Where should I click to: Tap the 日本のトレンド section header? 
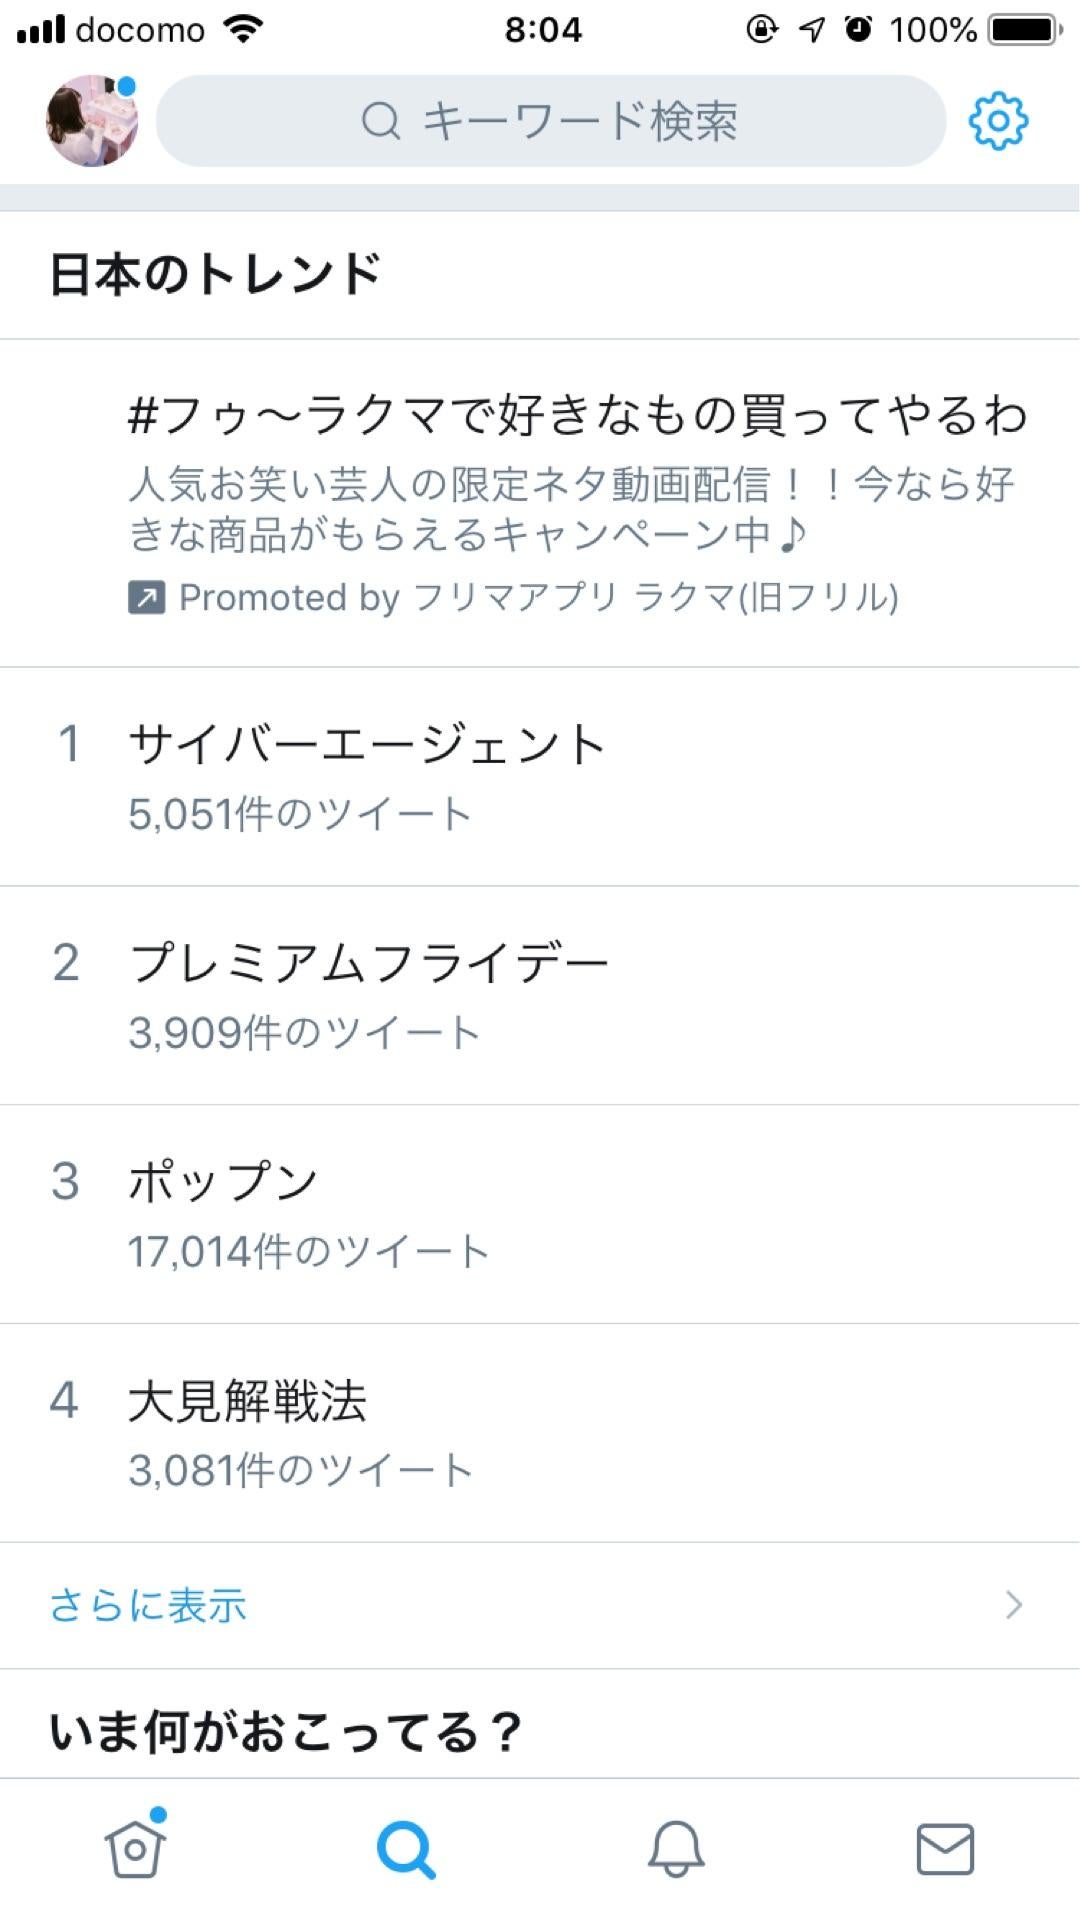215,274
